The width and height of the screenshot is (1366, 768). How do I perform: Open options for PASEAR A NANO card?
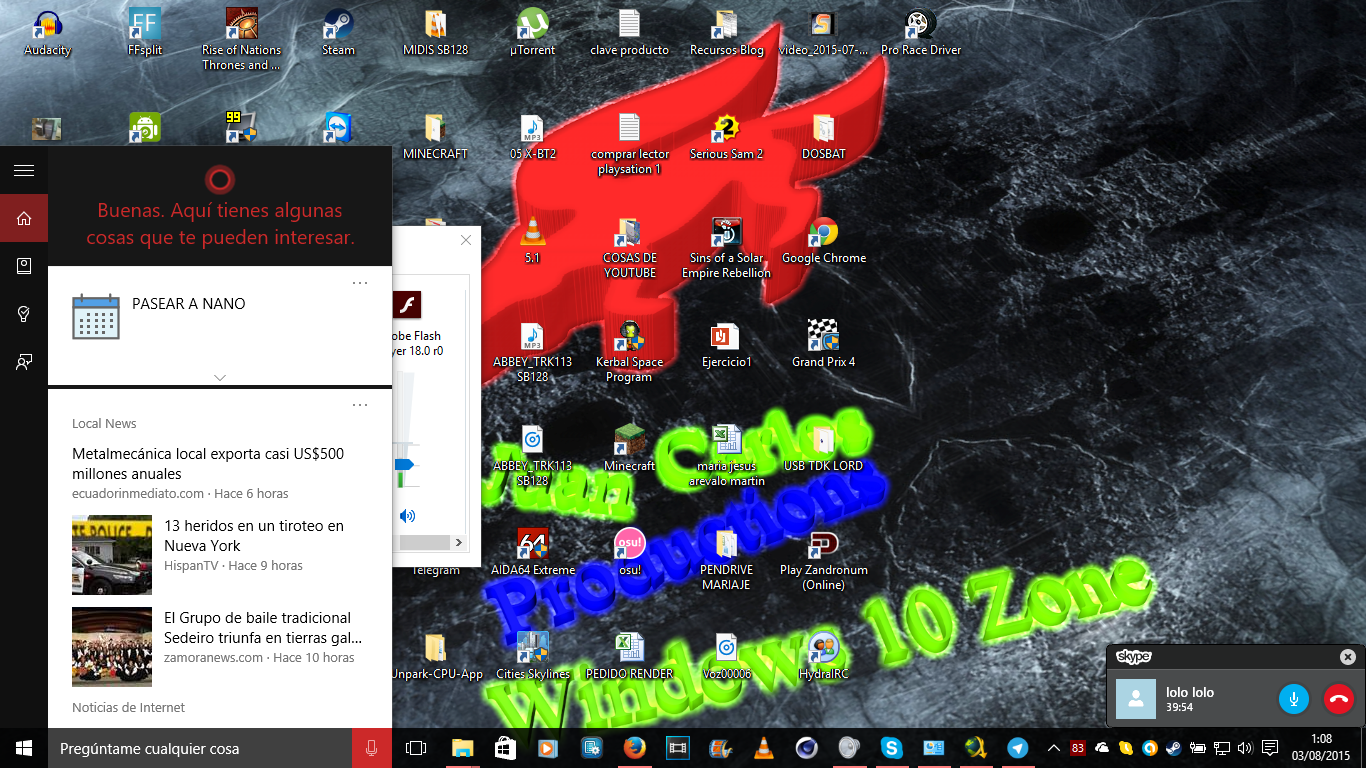[360, 283]
